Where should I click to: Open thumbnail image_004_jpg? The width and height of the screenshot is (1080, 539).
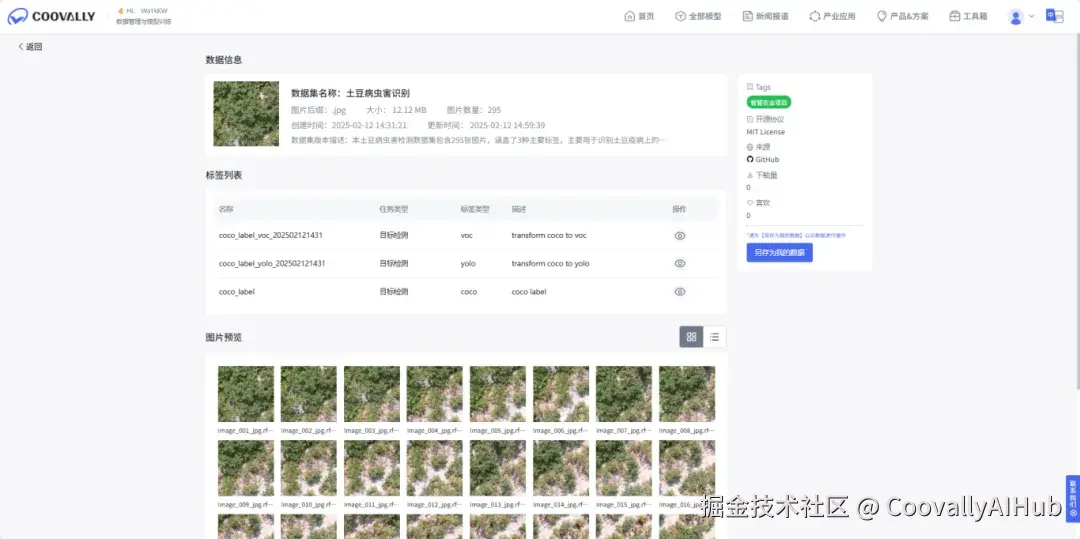coord(435,394)
